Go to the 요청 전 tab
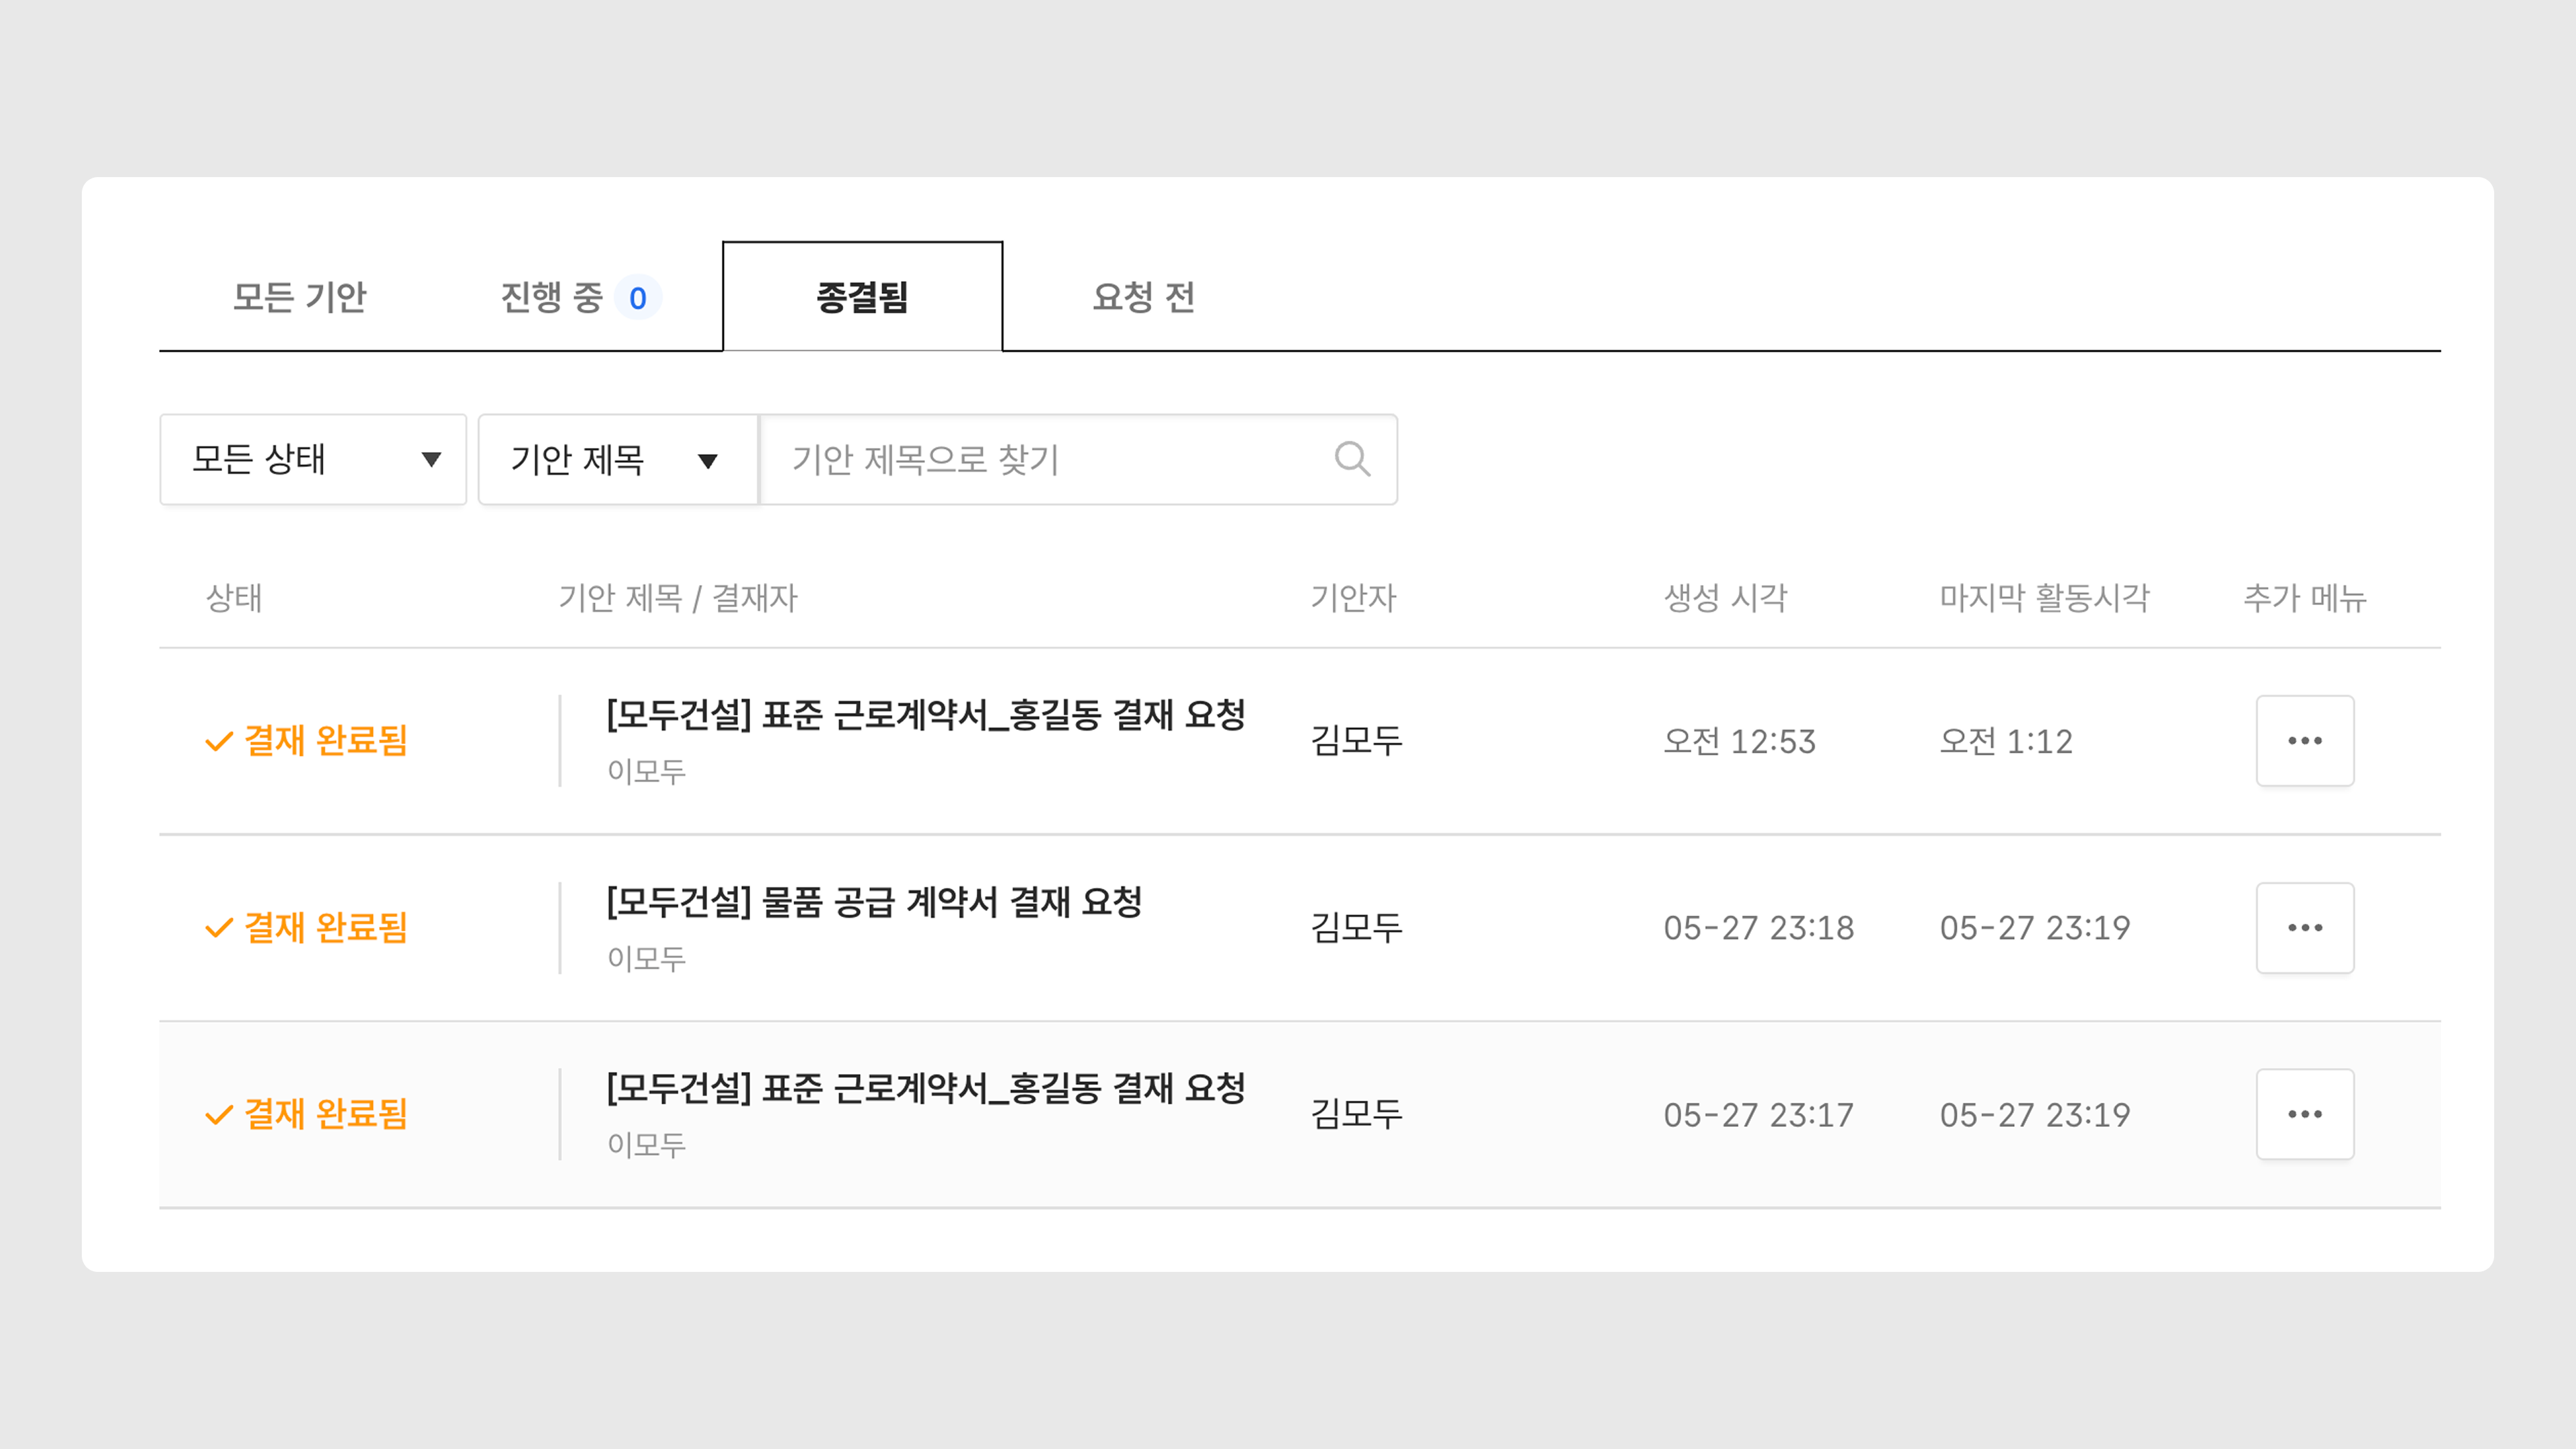 pyautogui.click(x=1143, y=297)
